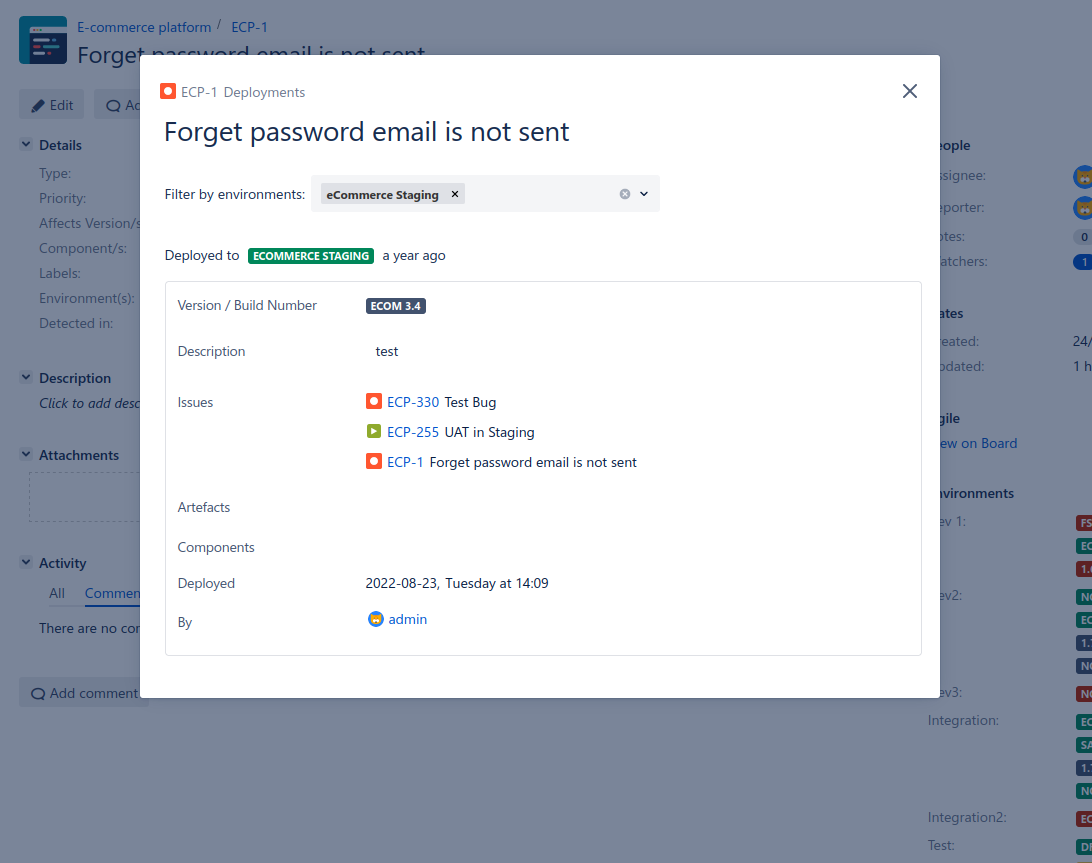The width and height of the screenshot is (1092, 863).
Task: Open the ECP-330 issue link
Action: click(412, 402)
